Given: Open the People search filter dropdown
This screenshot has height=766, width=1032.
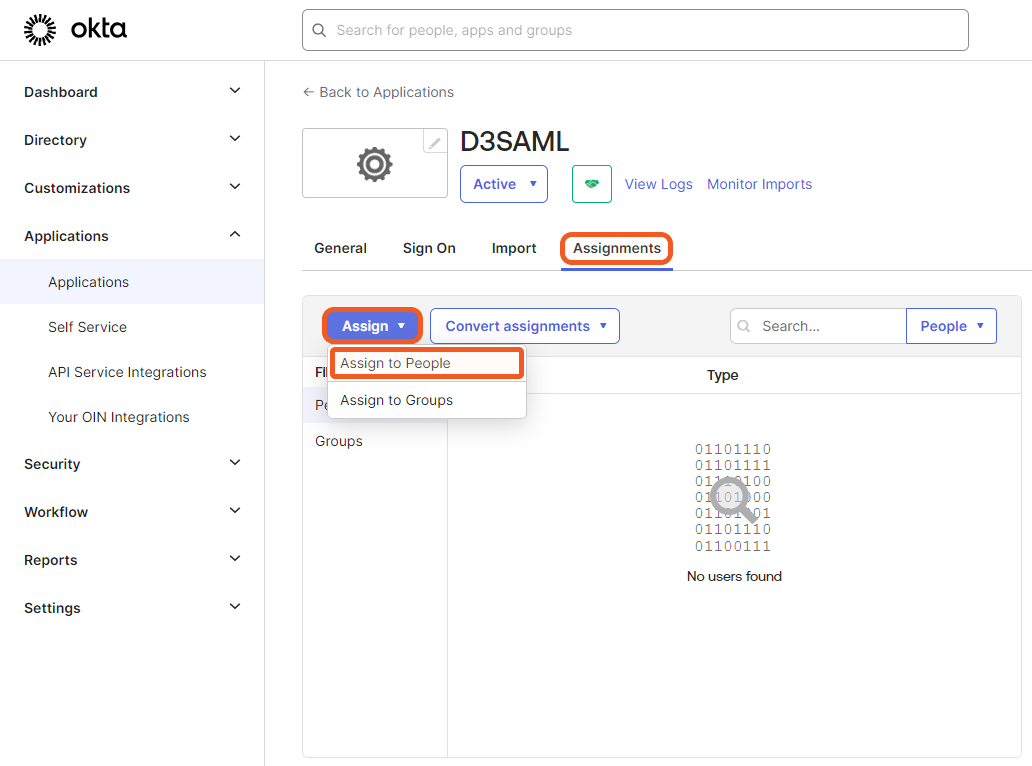Looking at the screenshot, I should click(x=951, y=326).
